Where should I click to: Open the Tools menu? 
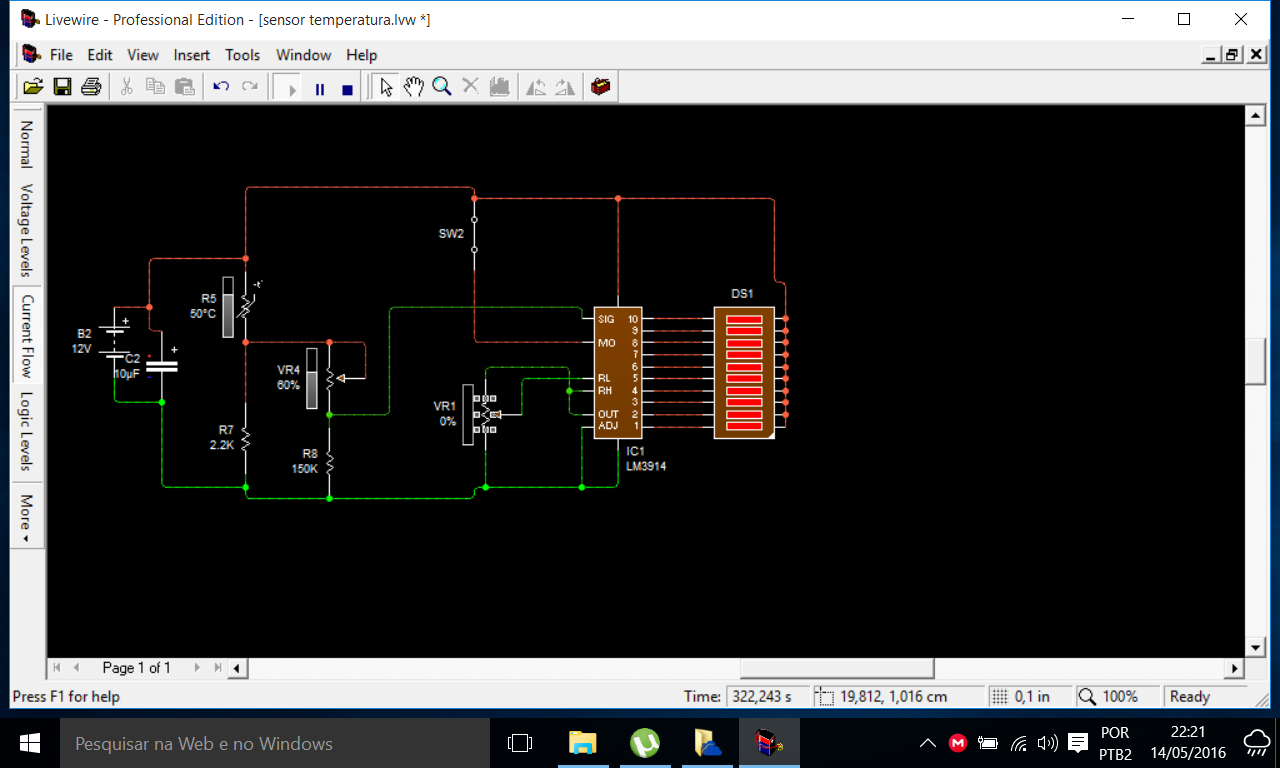[x=242, y=55]
